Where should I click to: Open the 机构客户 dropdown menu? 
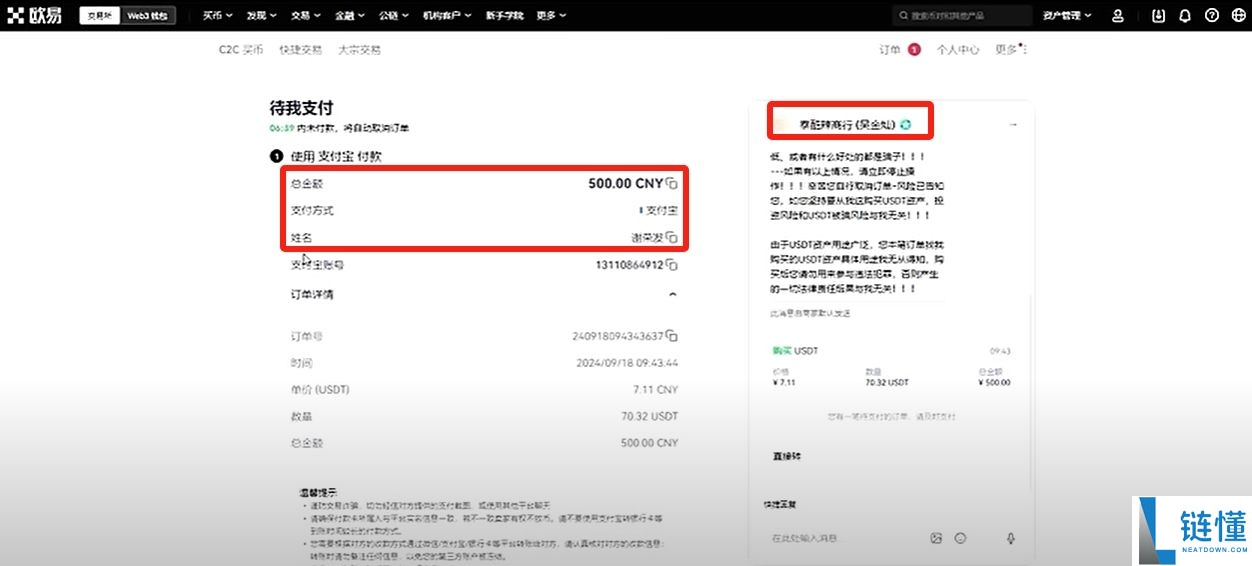pyautogui.click(x=446, y=16)
